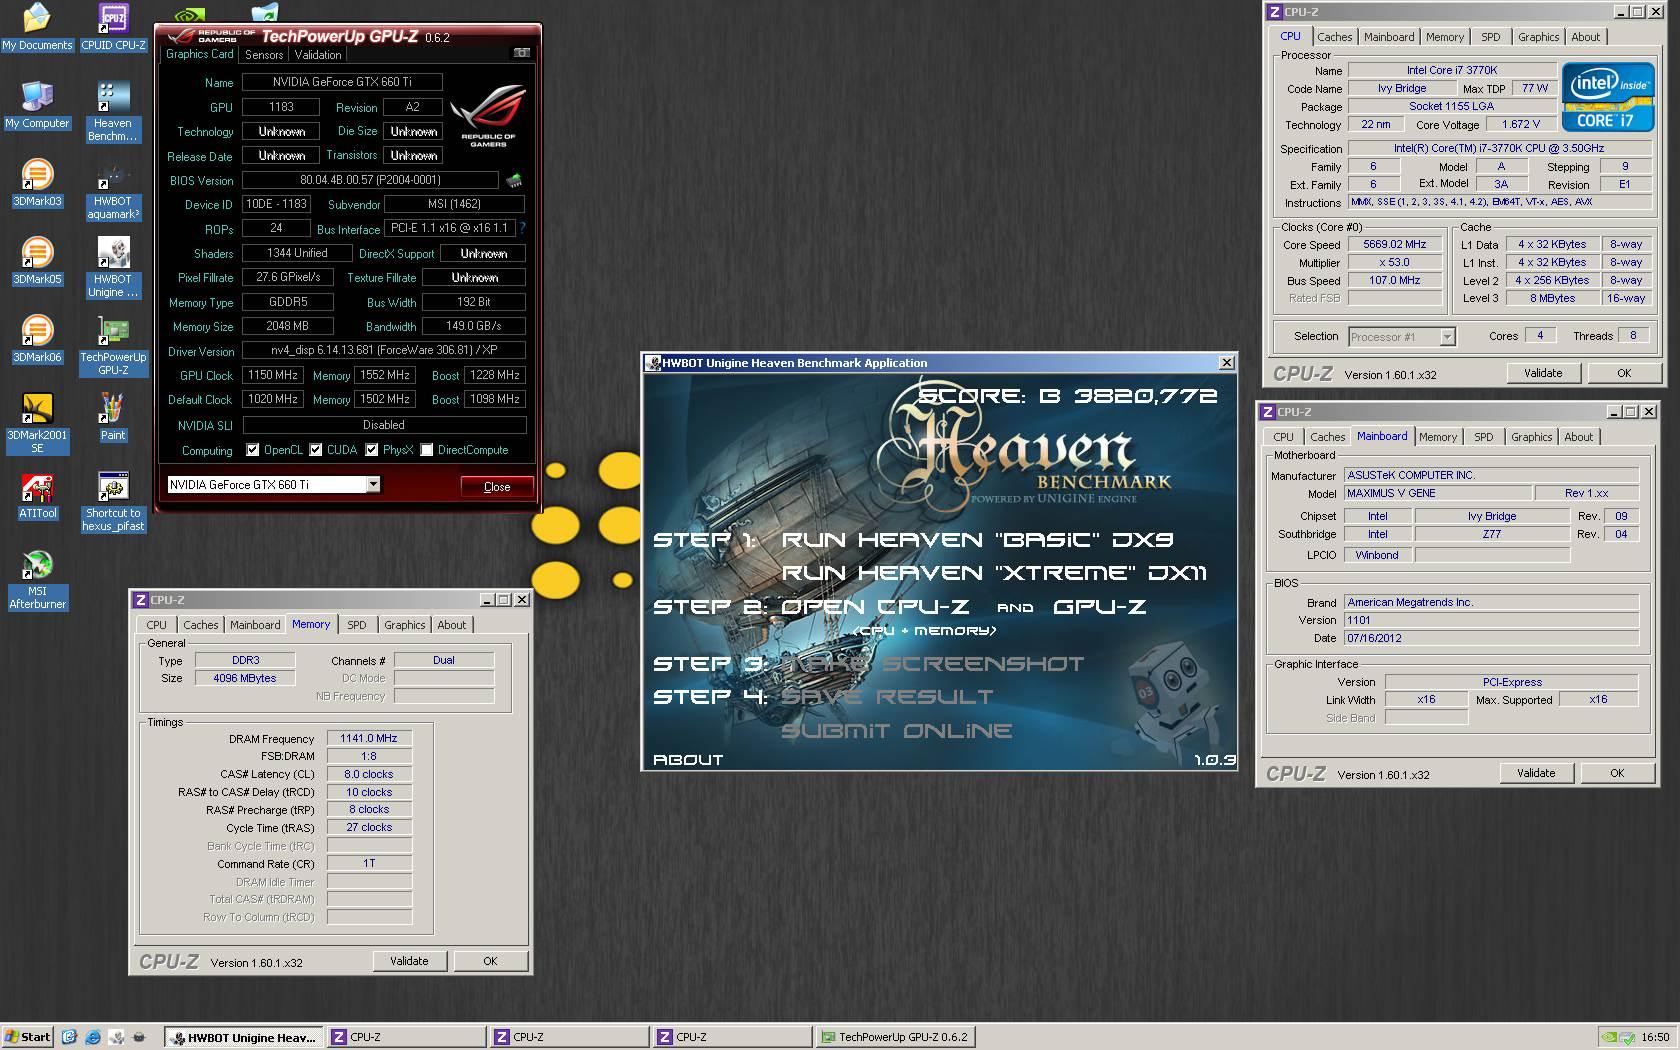Click OK in Mainboard CPU-Z window
This screenshot has width=1680, height=1050.
(x=1617, y=773)
